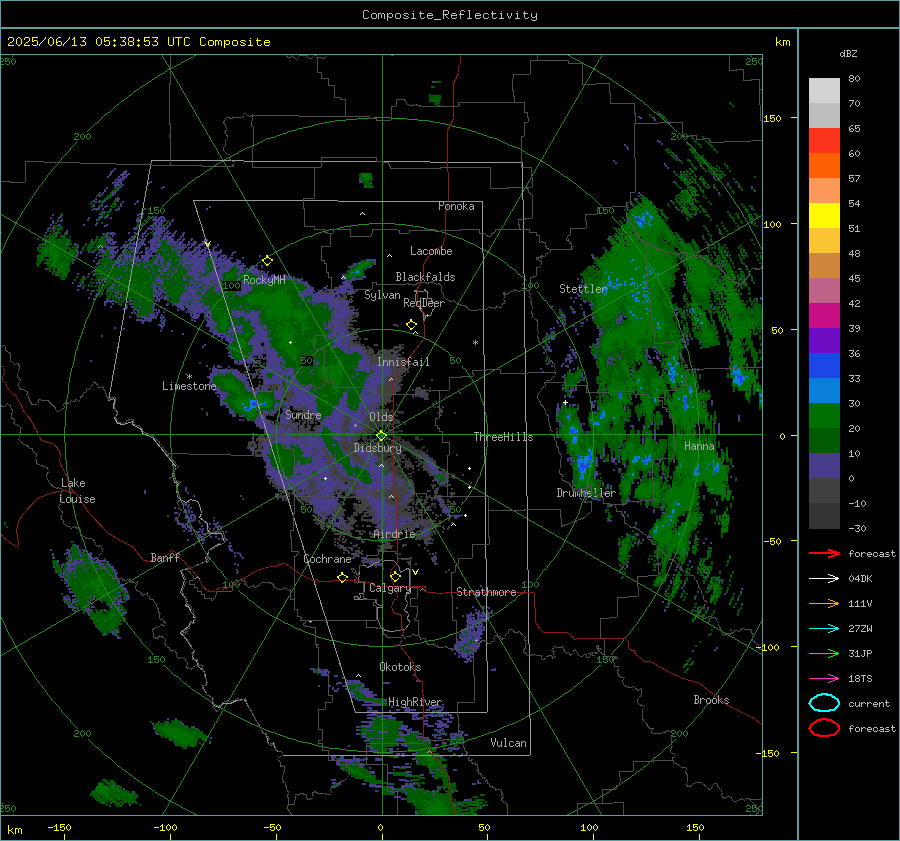Click the -150 tick on bottom axis
The height and width of the screenshot is (841, 900).
coord(59,827)
